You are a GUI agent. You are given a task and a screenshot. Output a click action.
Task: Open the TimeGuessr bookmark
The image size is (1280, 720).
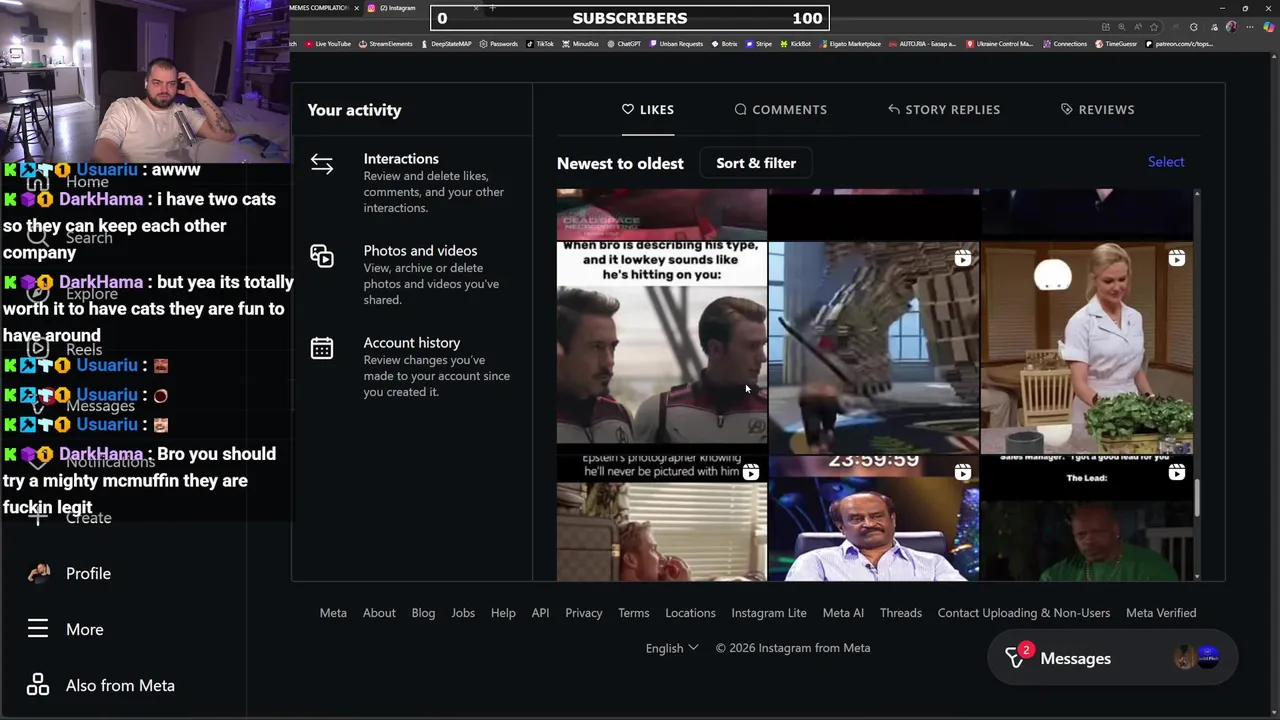point(1116,44)
